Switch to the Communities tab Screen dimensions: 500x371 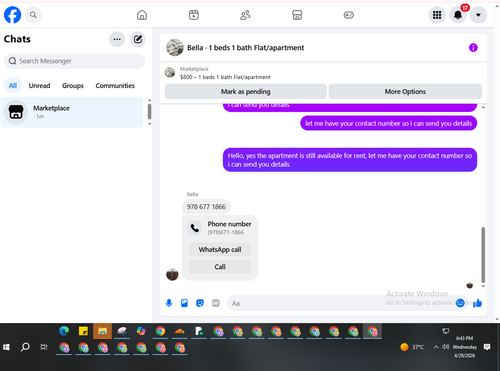[115, 86]
